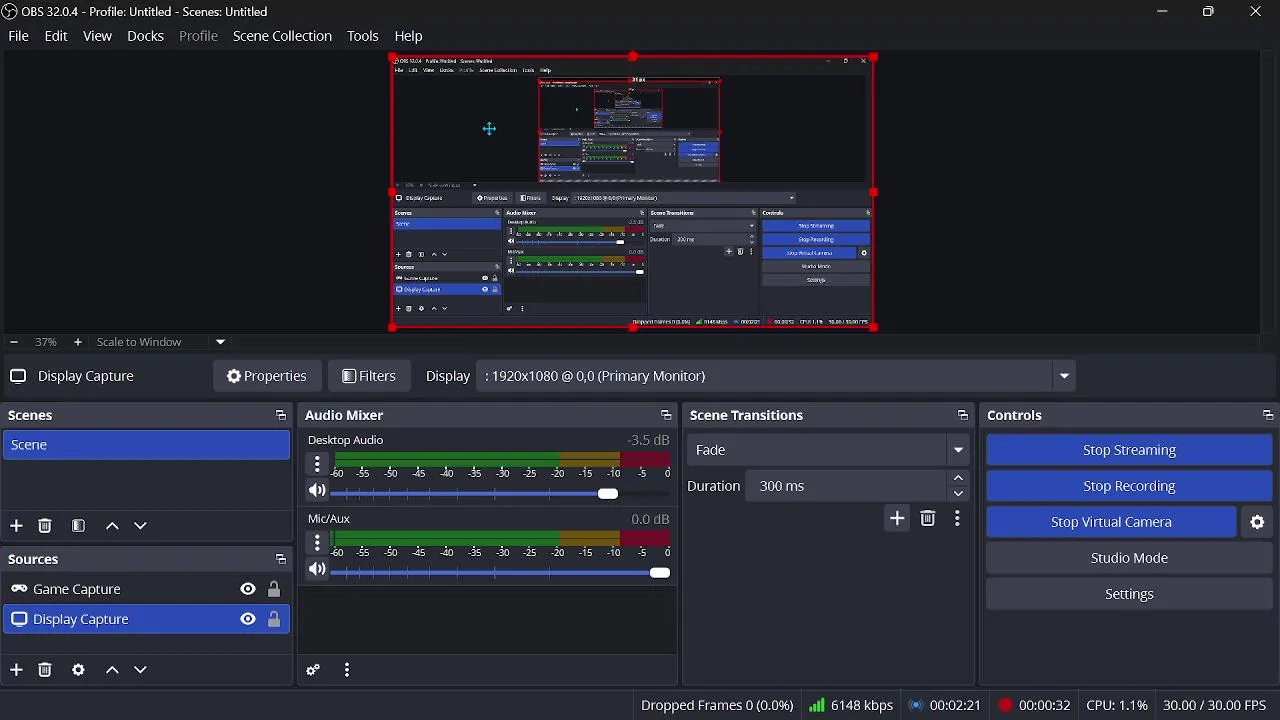This screenshot has width=1280, height=720.
Task: Pop out the Scene Transitions dock
Action: coord(963,415)
